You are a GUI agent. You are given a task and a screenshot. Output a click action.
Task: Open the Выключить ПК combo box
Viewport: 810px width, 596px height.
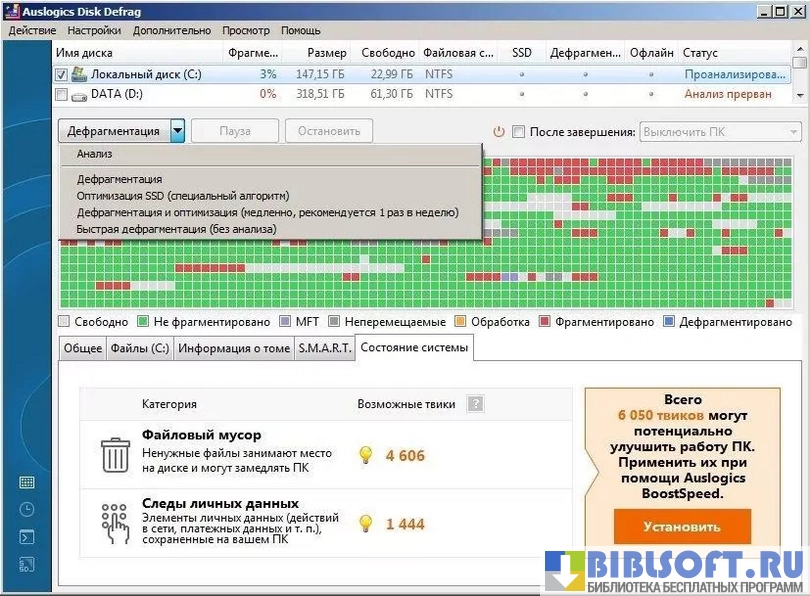coord(720,132)
